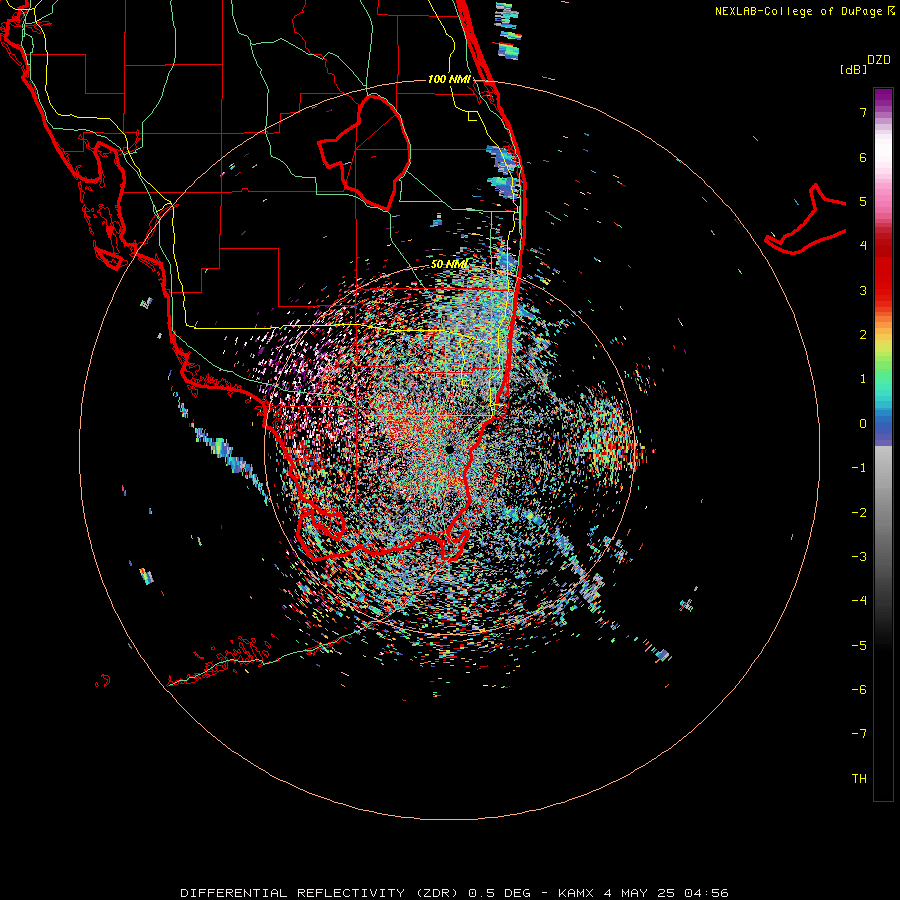The width and height of the screenshot is (900, 900).
Task: Click the KAMX radar site dot
Action: (x=449, y=449)
